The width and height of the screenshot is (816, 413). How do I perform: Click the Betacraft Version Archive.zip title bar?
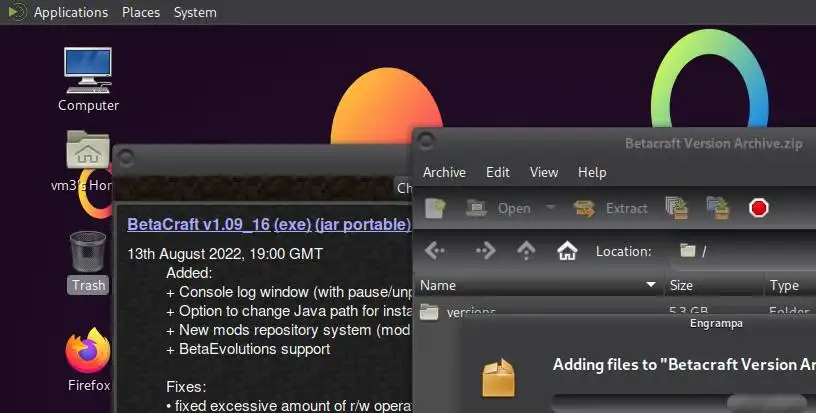pos(713,144)
